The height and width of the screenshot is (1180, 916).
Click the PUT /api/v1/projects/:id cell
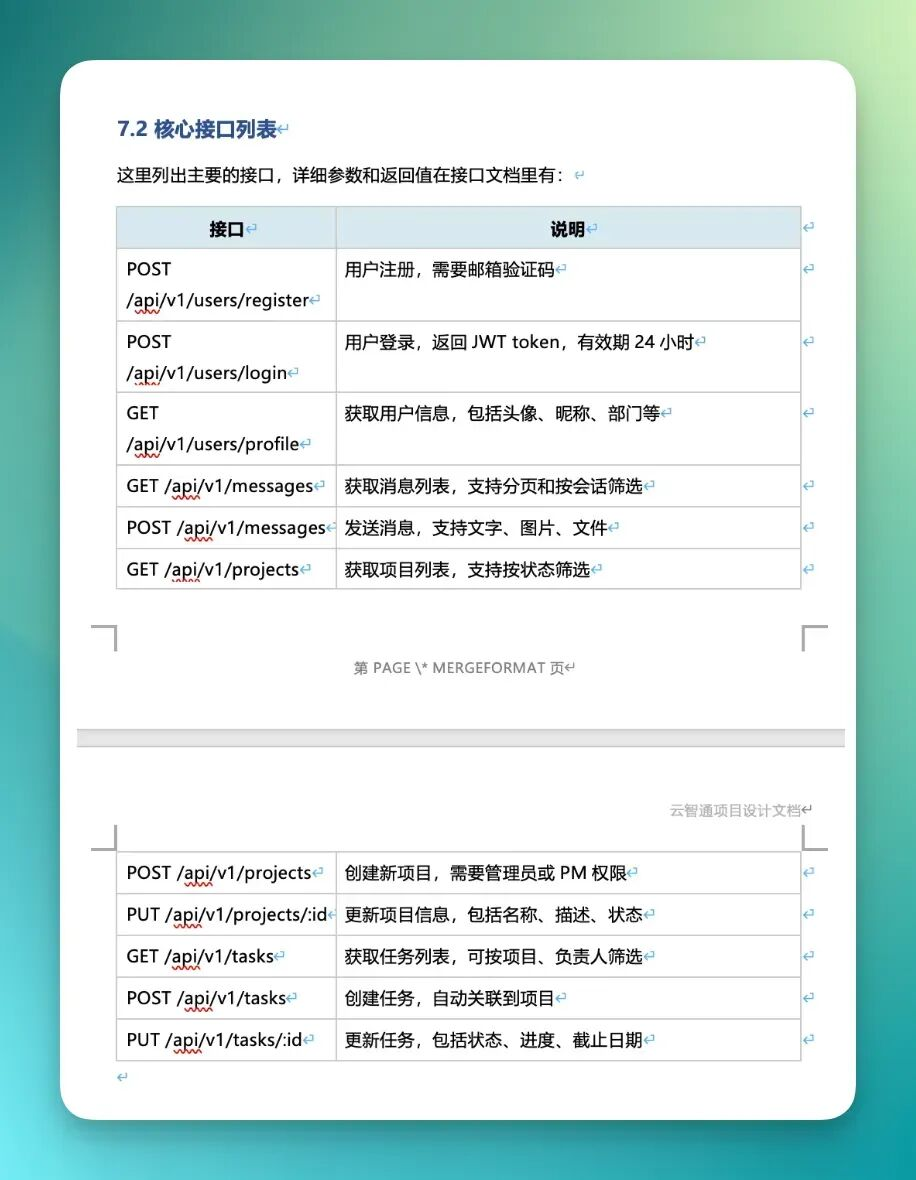point(226,915)
